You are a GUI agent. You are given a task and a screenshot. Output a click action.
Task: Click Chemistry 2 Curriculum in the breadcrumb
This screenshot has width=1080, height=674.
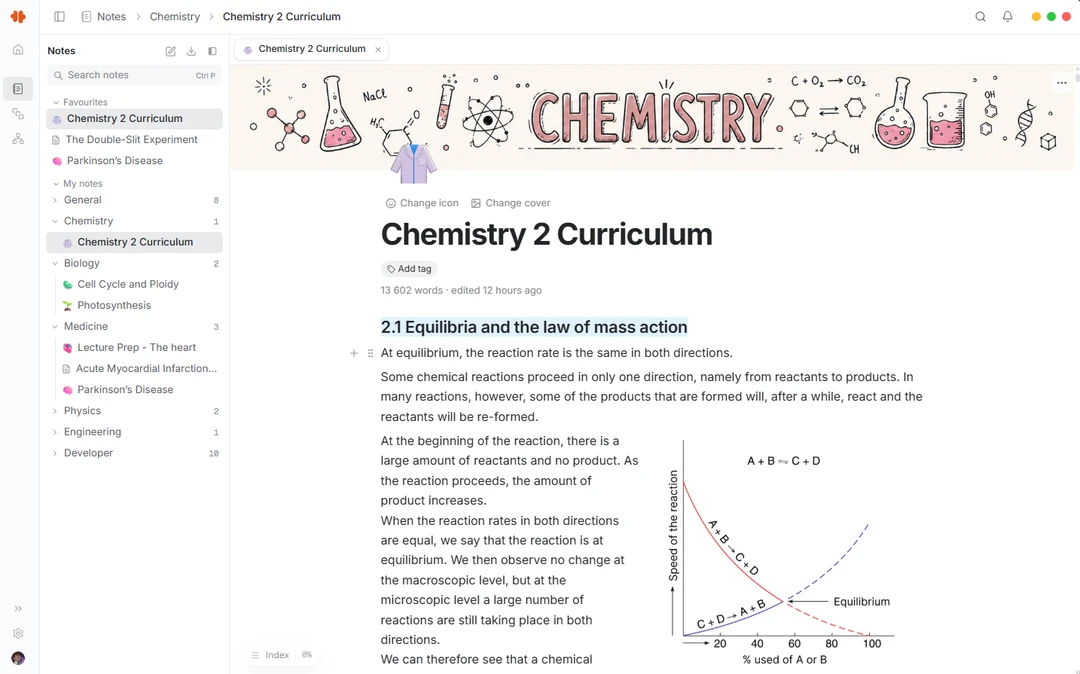(x=281, y=17)
